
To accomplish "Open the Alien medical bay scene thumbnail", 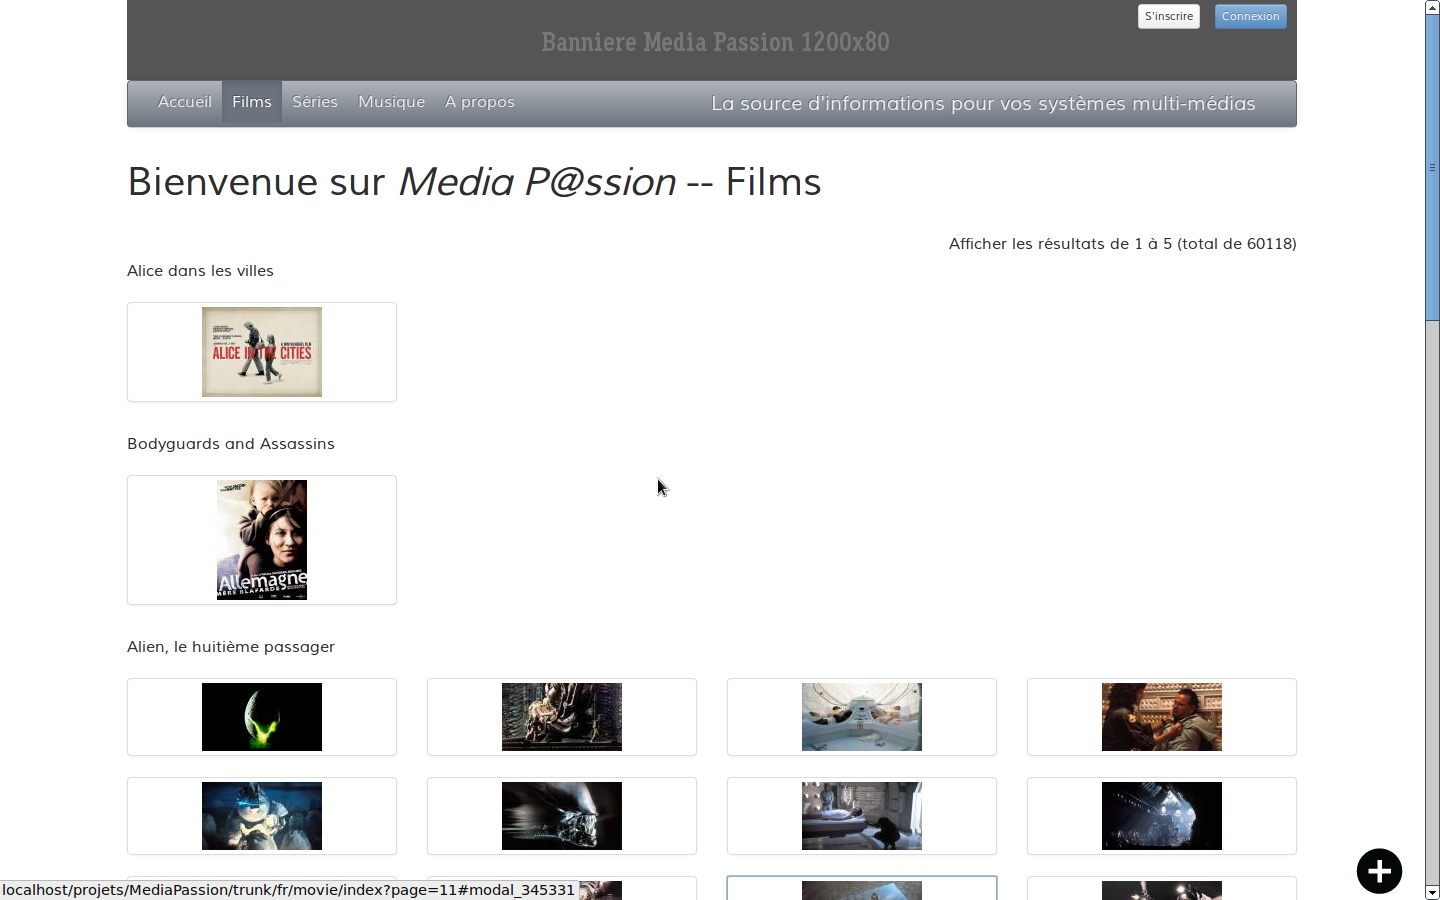I will click(x=862, y=816).
